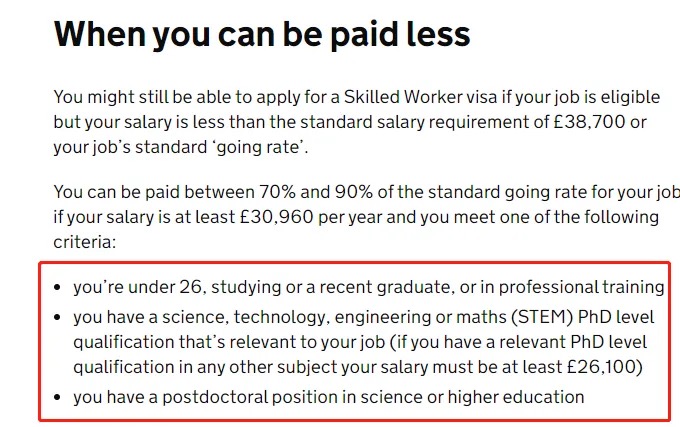Click the words 'Skilled Worker visa'

(420, 97)
